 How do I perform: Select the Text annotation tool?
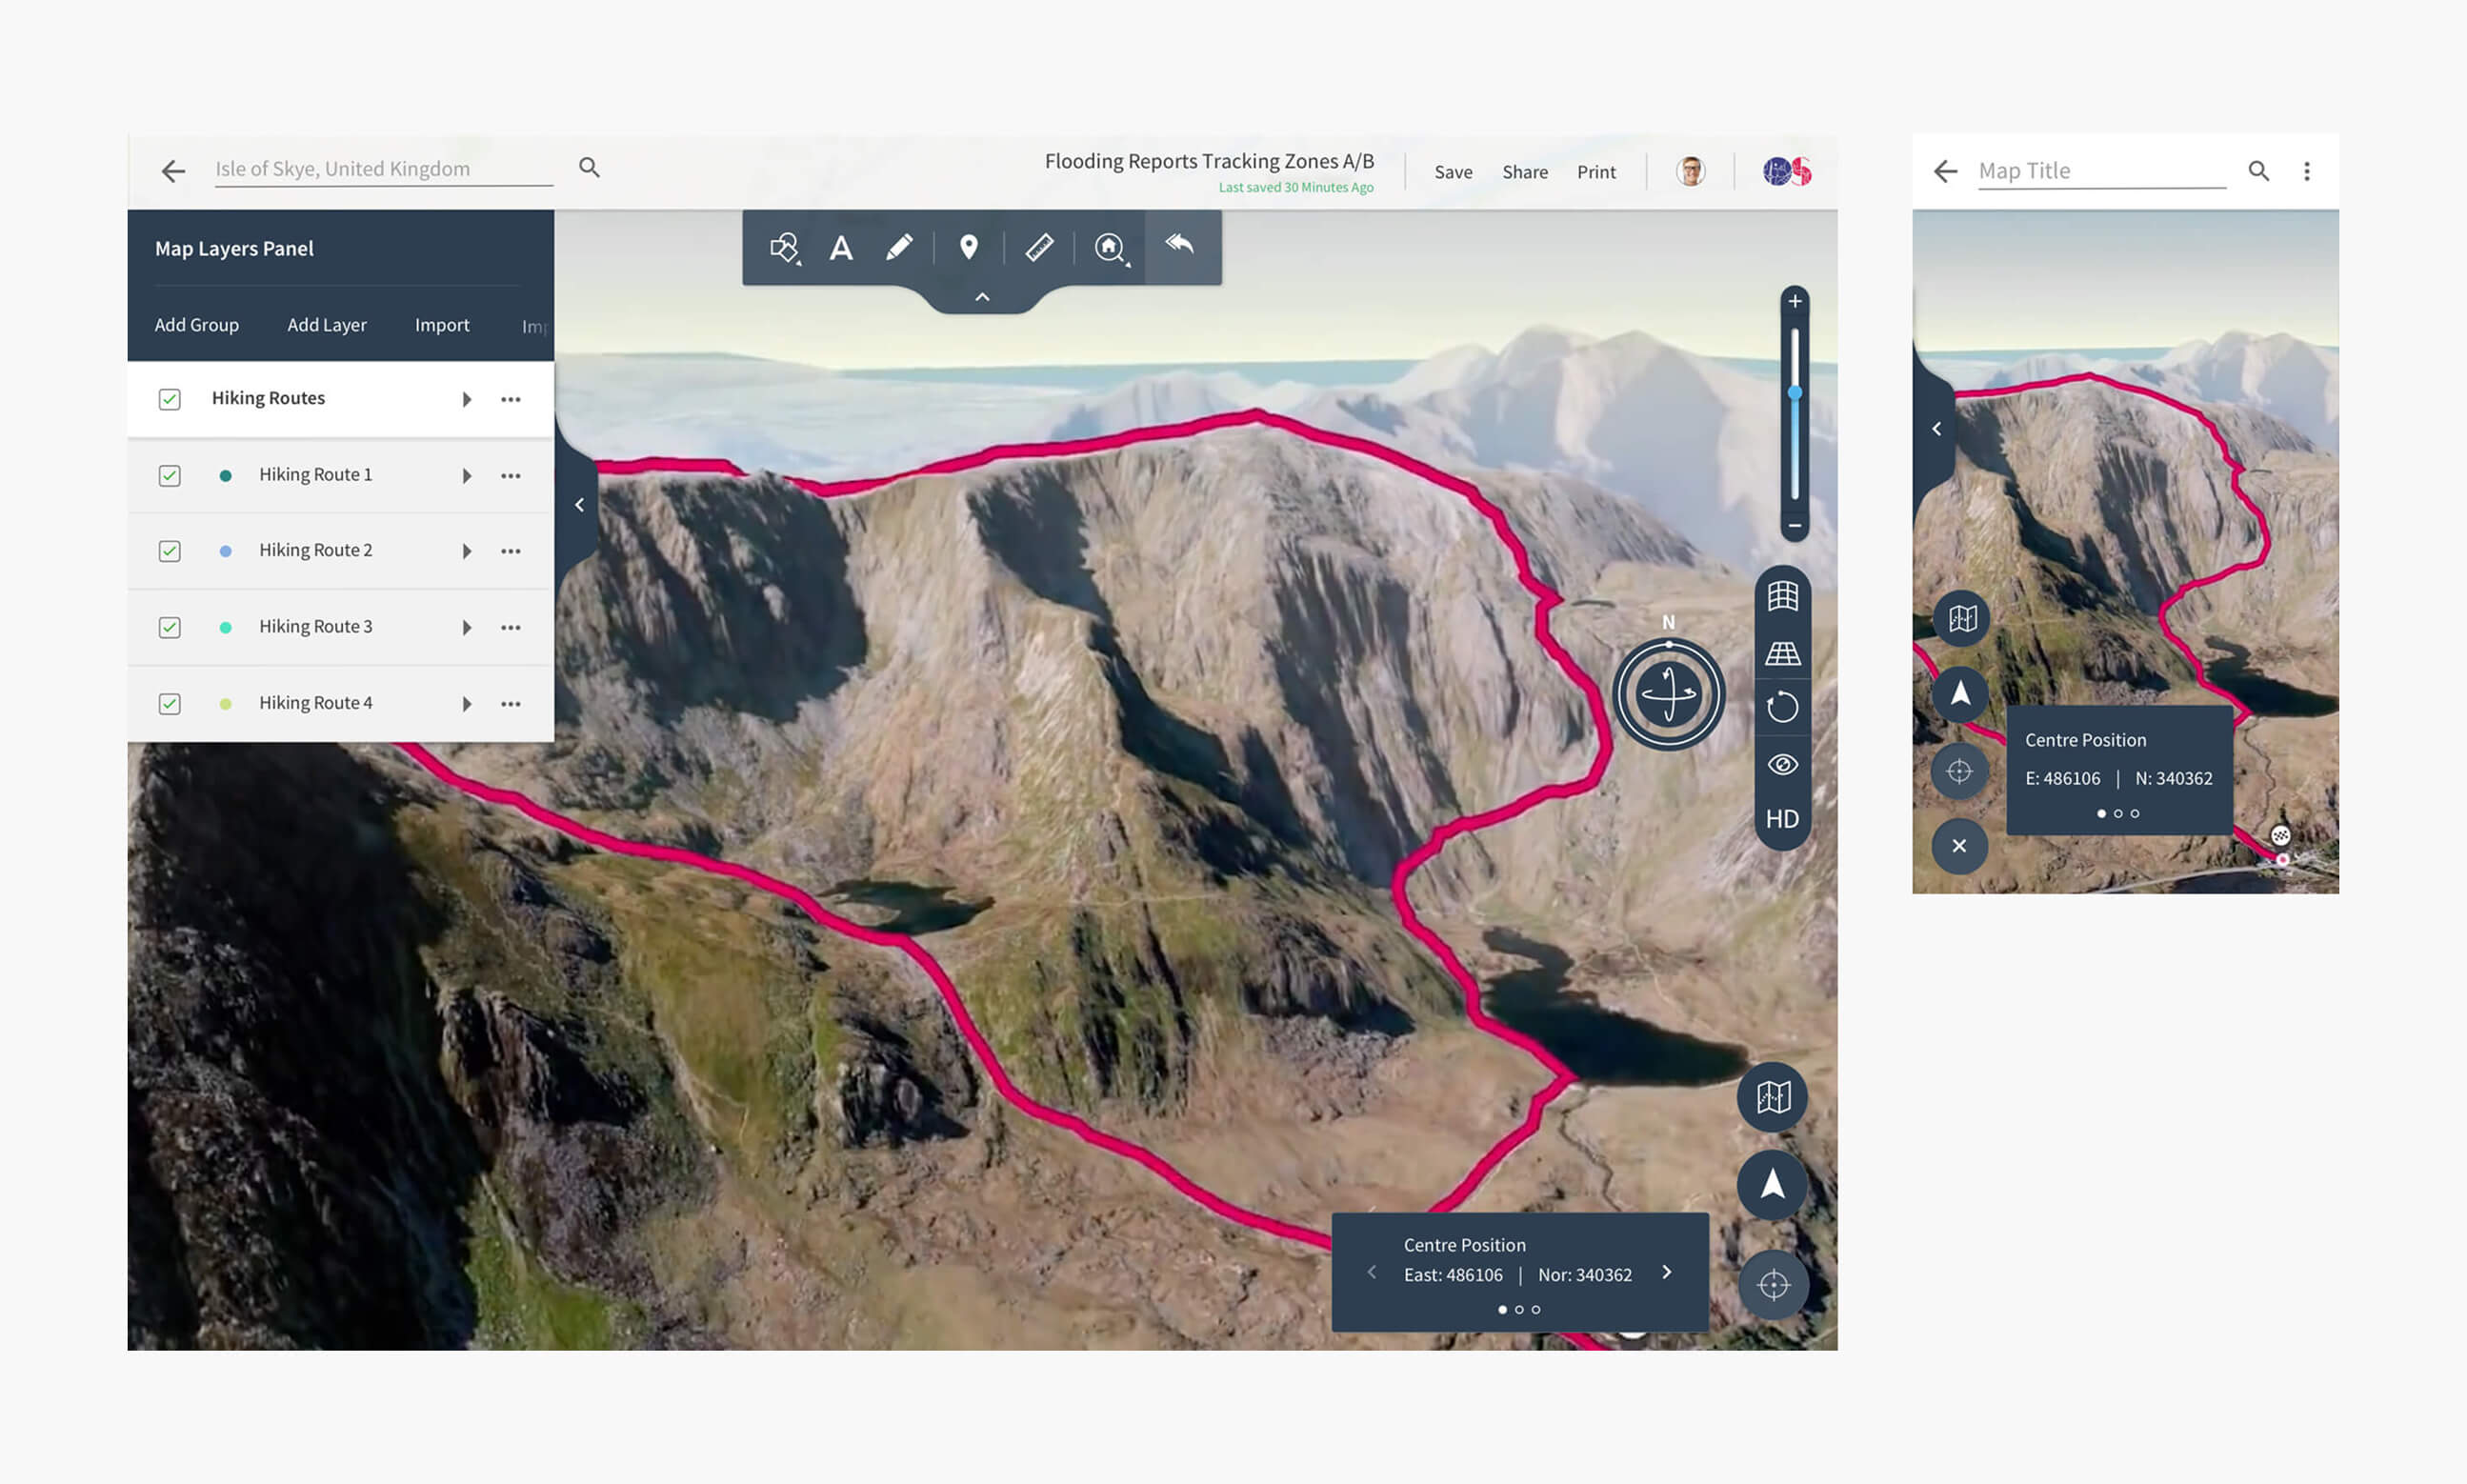(841, 247)
